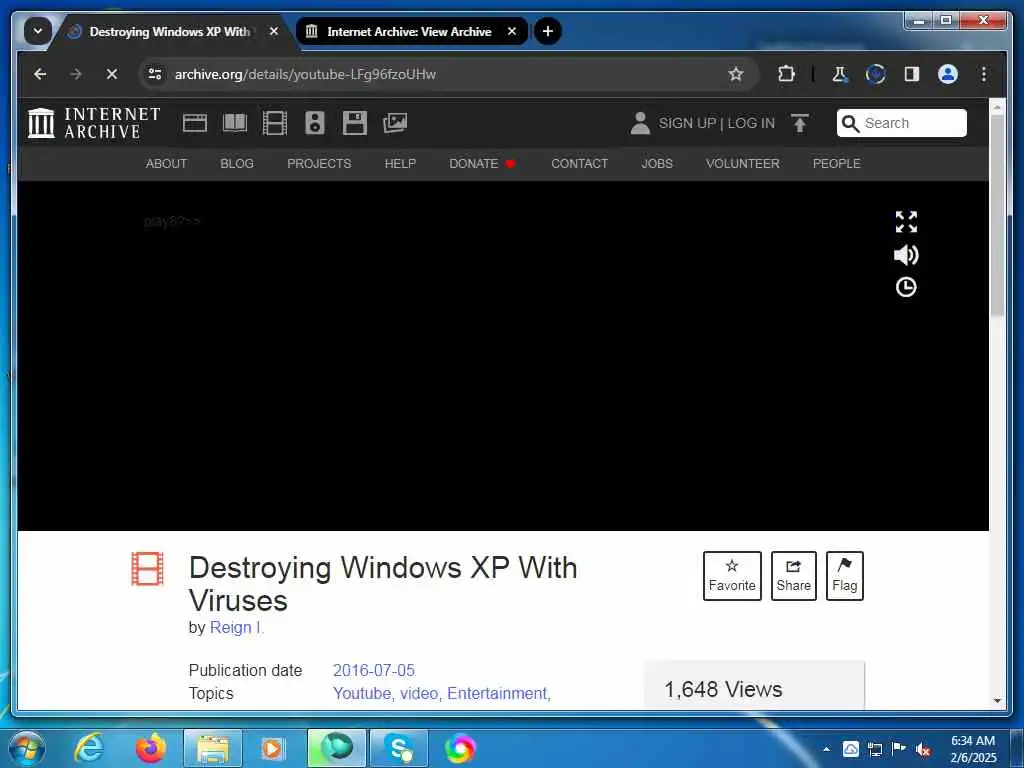Close the Internet Archive: View Archive tab
This screenshot has height=768, width=1024.
click(512, 31)
